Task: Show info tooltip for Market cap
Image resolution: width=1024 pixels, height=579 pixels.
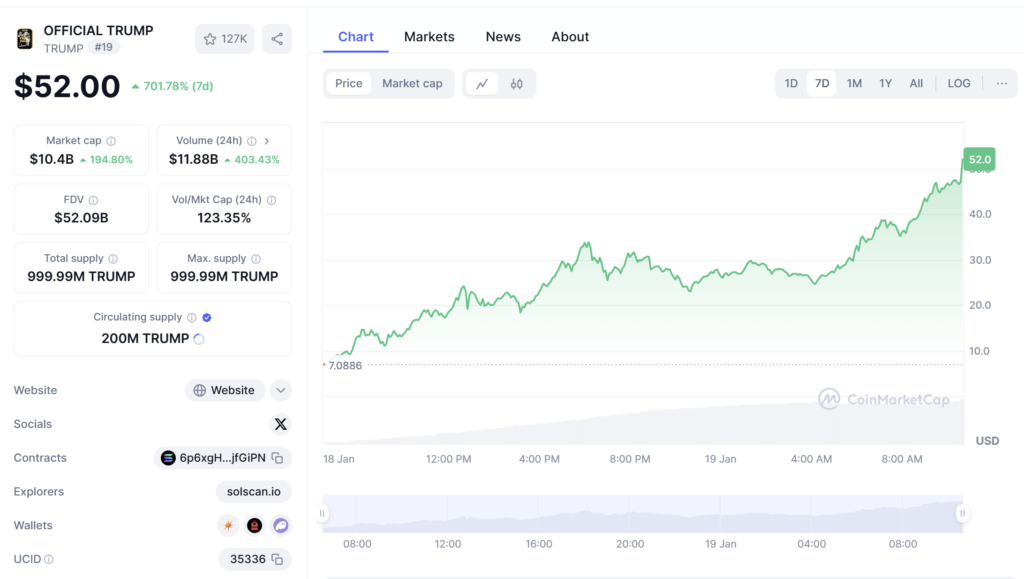Action: click(x=111, y=142)
